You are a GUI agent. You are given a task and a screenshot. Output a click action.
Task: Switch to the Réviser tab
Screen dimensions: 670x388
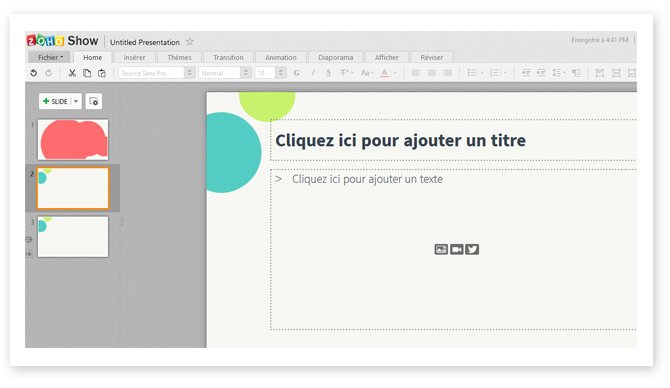point(432,57)
